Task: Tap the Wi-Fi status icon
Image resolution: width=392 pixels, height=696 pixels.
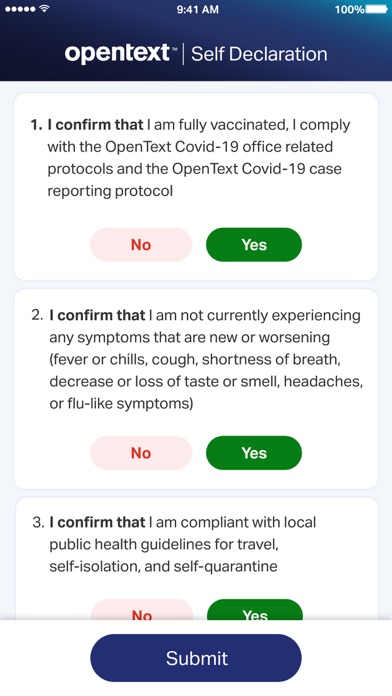Action: pyautogui.click(x=44, y=9)
